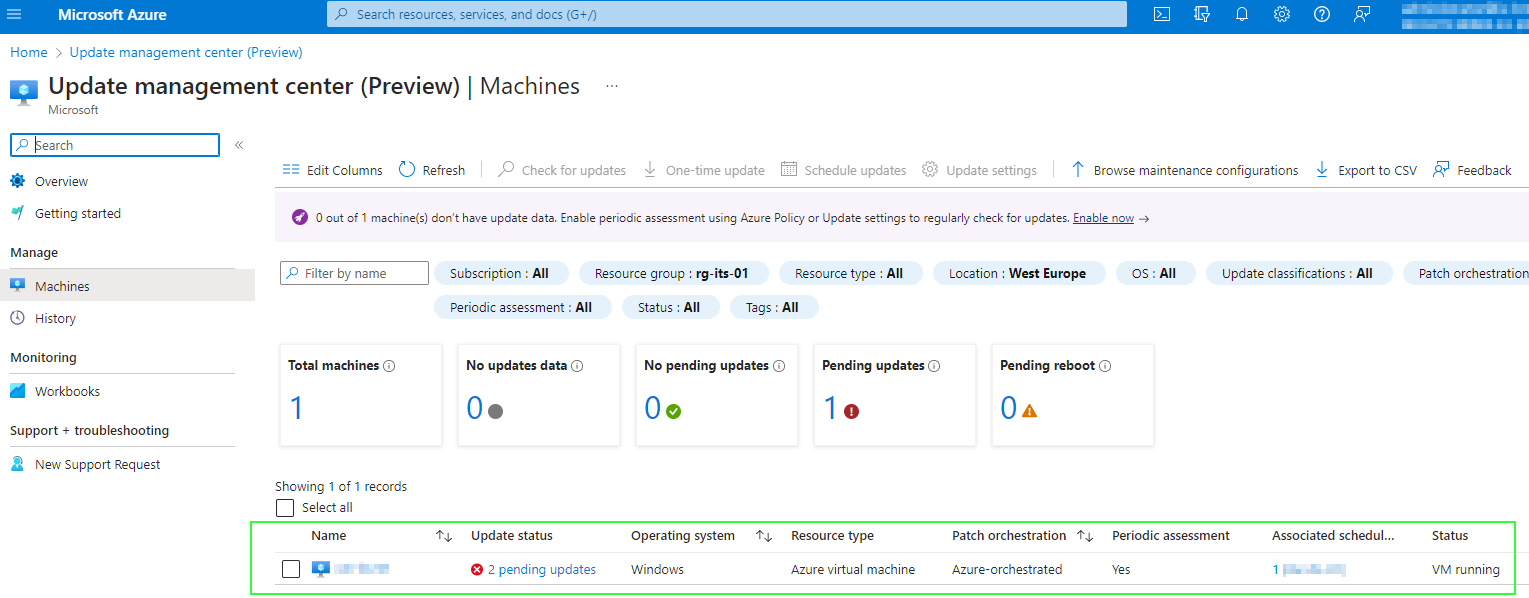
Task: Click the Update management center header icon
Action: 24,91
